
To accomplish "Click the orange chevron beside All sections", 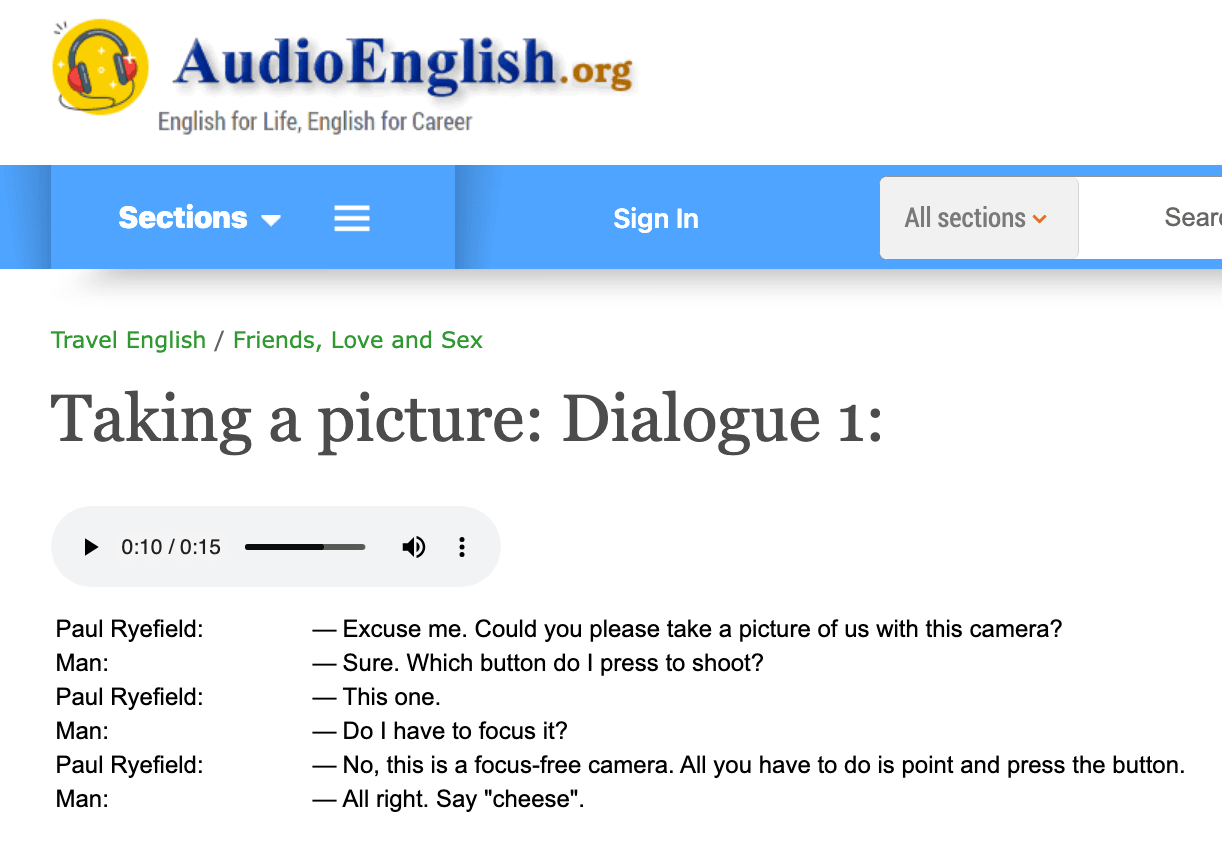I will coord(1038,218).
